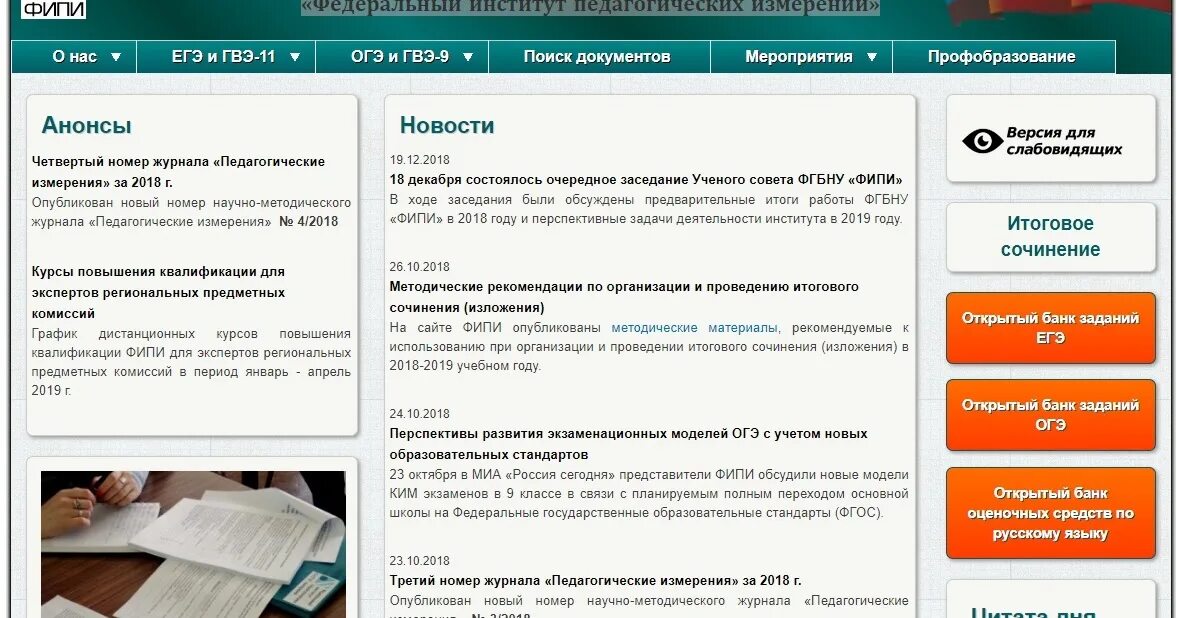Open announcement Четвертый номер журнала
The image size is (1177, 618).
(178, 172)
